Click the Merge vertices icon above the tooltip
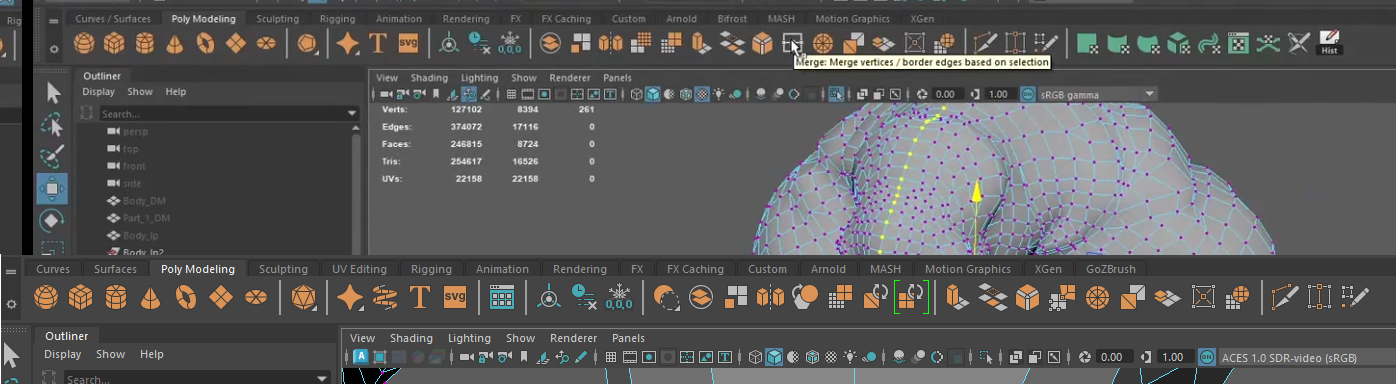Screen dimensions: 1396x384 [x=791, y=43]
